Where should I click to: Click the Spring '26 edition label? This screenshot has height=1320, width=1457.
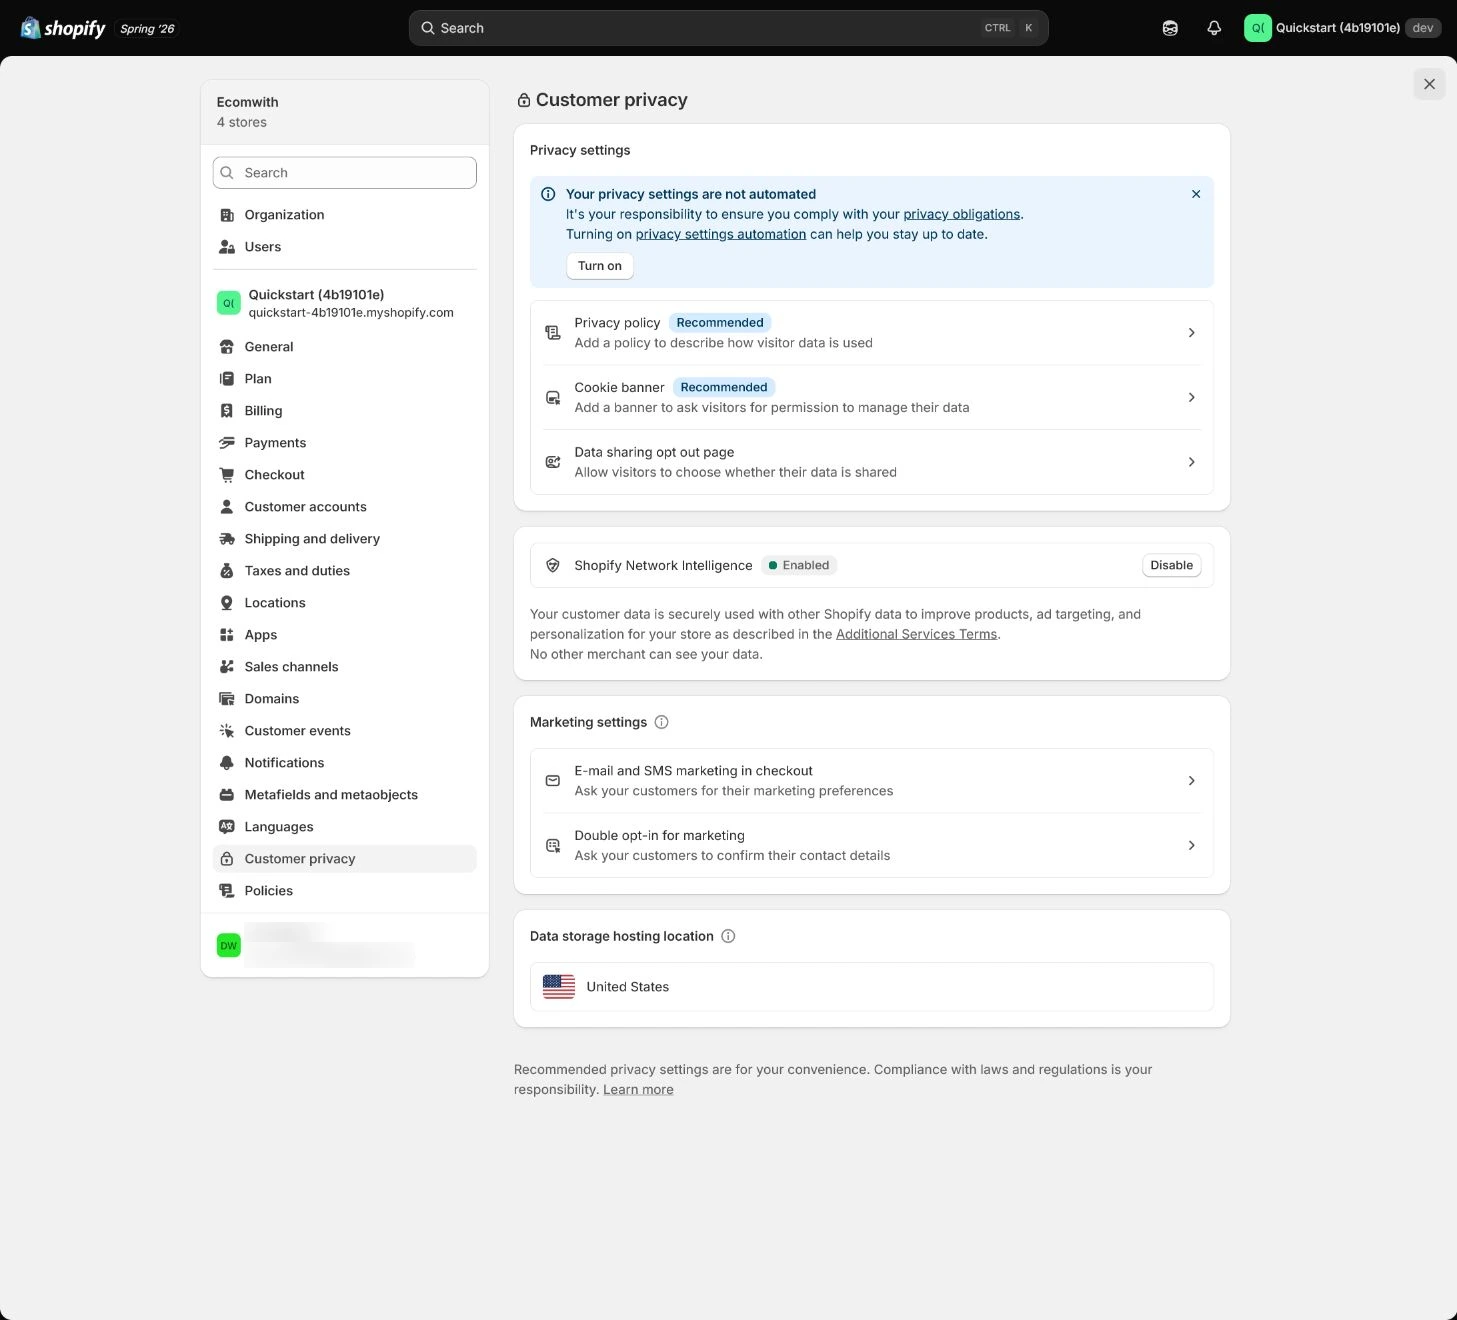147,29
